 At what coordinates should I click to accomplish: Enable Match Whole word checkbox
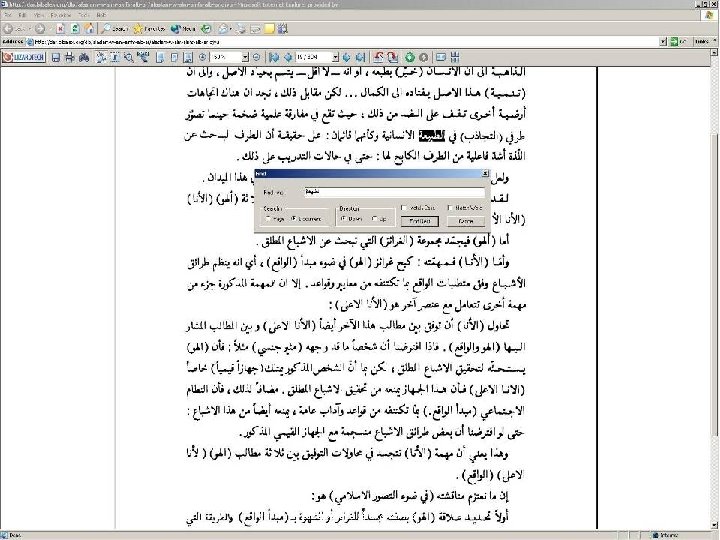coord(450,208)
